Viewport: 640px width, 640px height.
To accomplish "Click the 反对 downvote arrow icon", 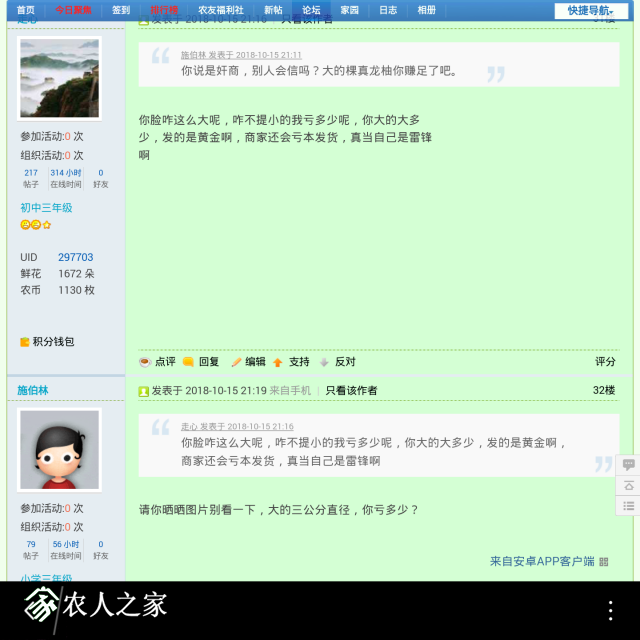I will 324,362.
